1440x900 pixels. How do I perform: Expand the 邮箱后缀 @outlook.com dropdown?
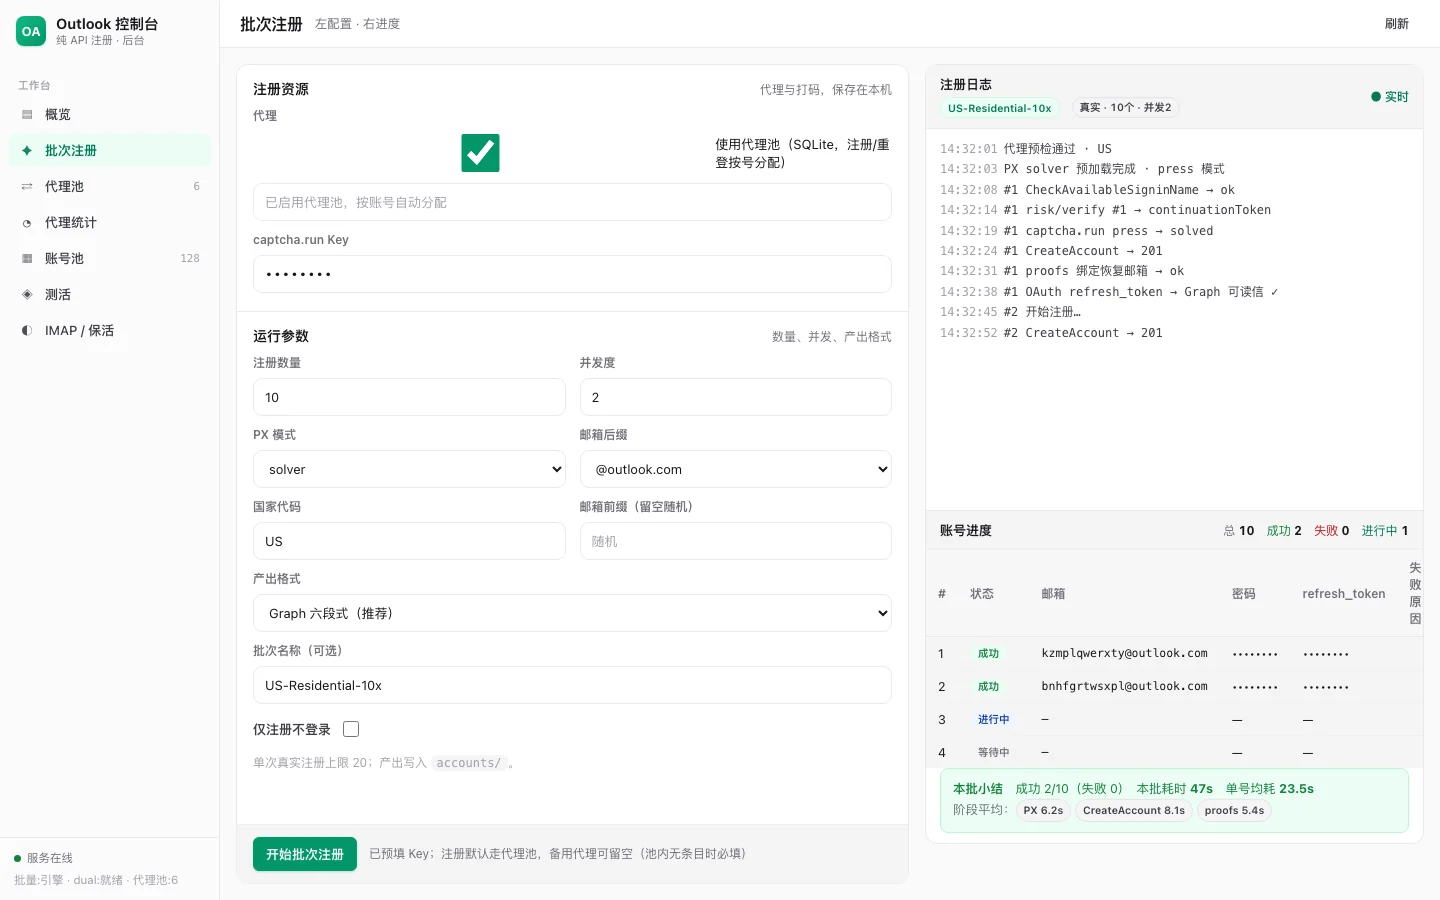(x=736, y=469)
